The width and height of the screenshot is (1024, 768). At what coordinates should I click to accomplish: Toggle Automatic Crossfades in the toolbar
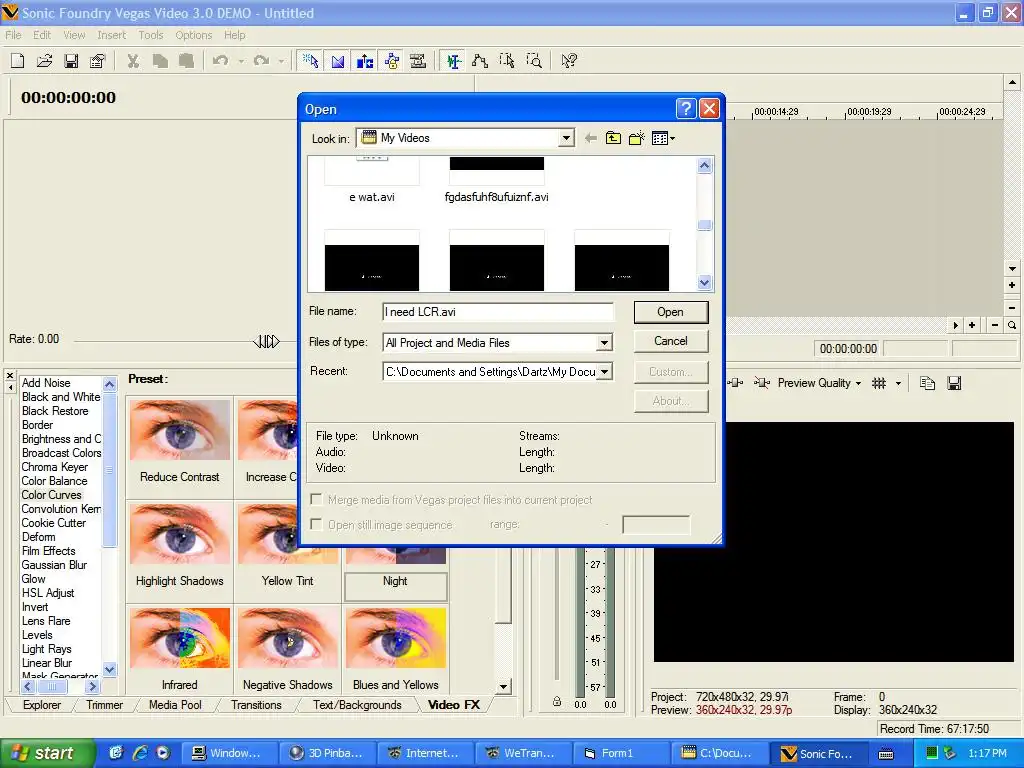coord(338,61)
